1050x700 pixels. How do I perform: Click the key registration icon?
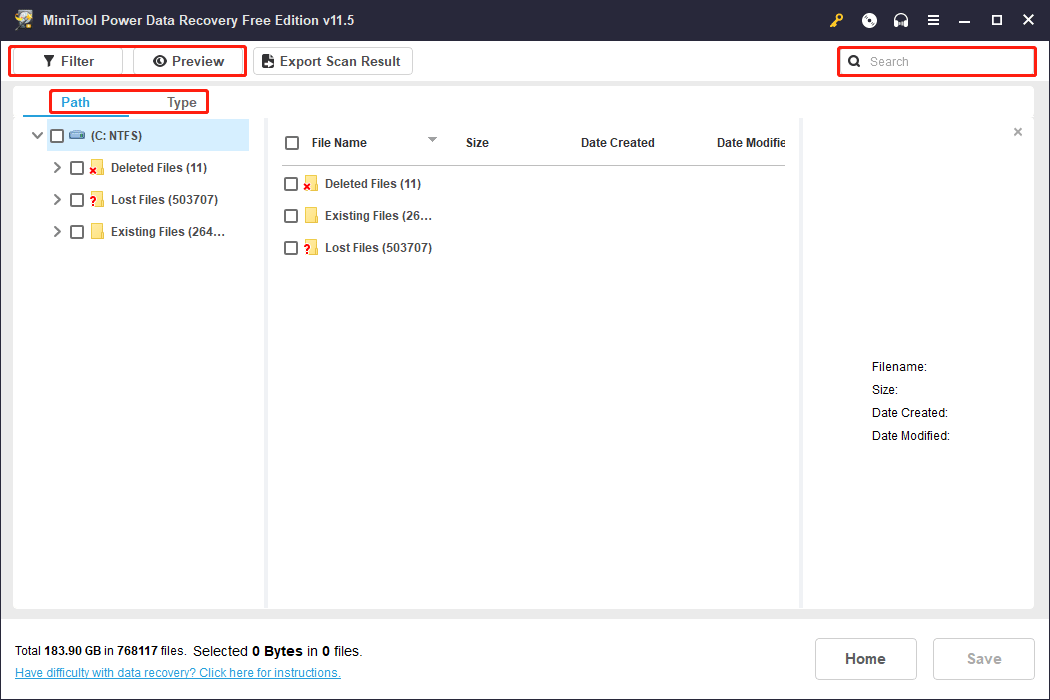pos(836,20)
